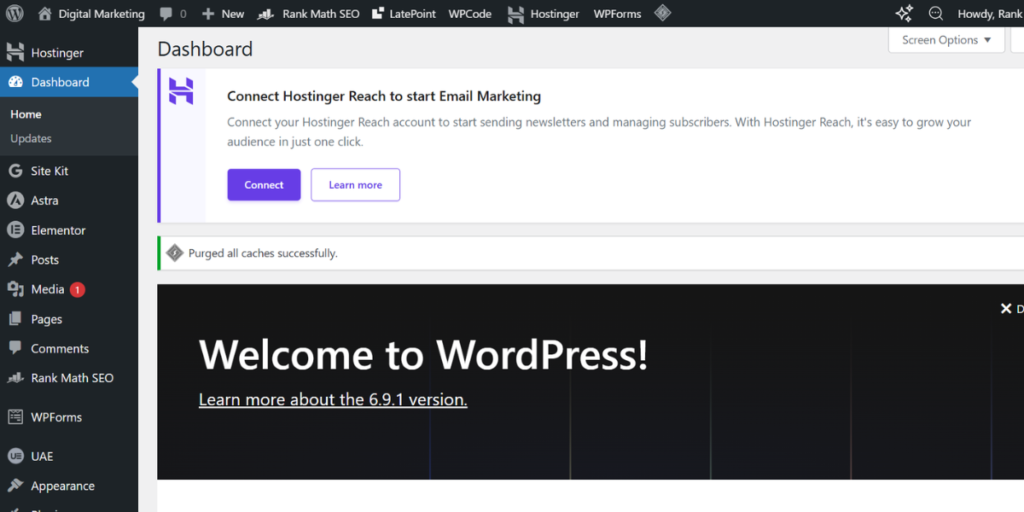Click the Rank Math SEO chart icon in admin bar
Screen dimensions: 1024x512
point(265,14)
